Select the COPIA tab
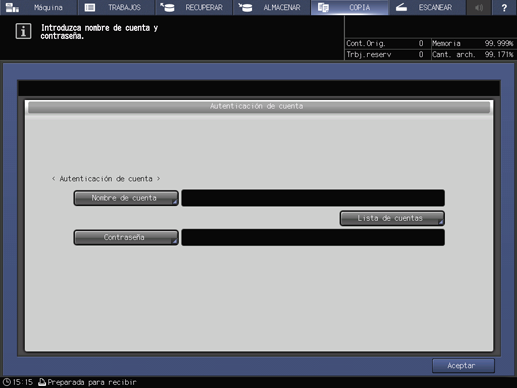 [349, 7]
